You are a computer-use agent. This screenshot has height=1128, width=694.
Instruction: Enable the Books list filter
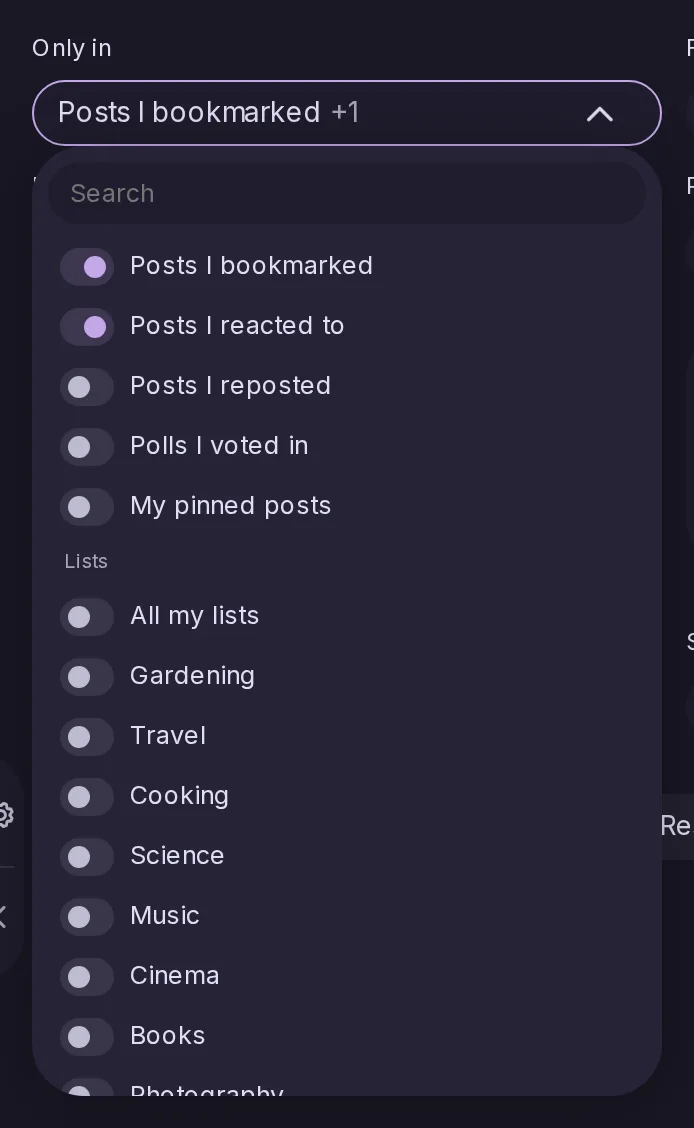click(87, 1037)
